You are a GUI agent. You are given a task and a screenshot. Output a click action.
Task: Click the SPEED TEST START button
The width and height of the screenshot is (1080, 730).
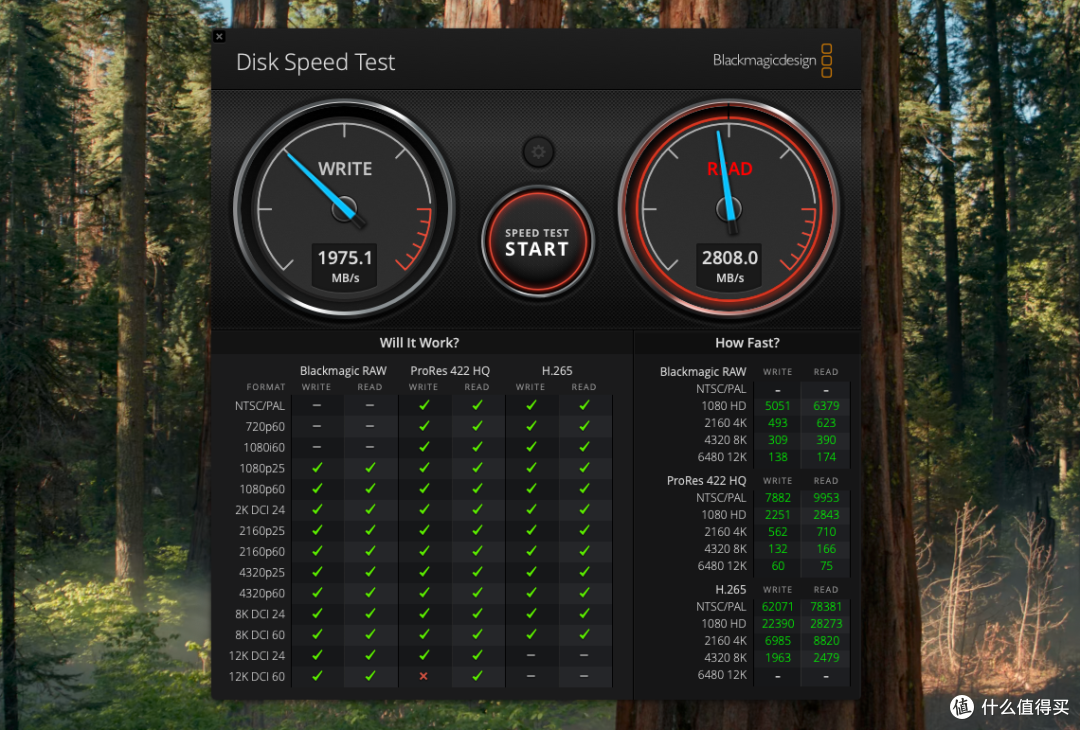(x=537, y=242)
